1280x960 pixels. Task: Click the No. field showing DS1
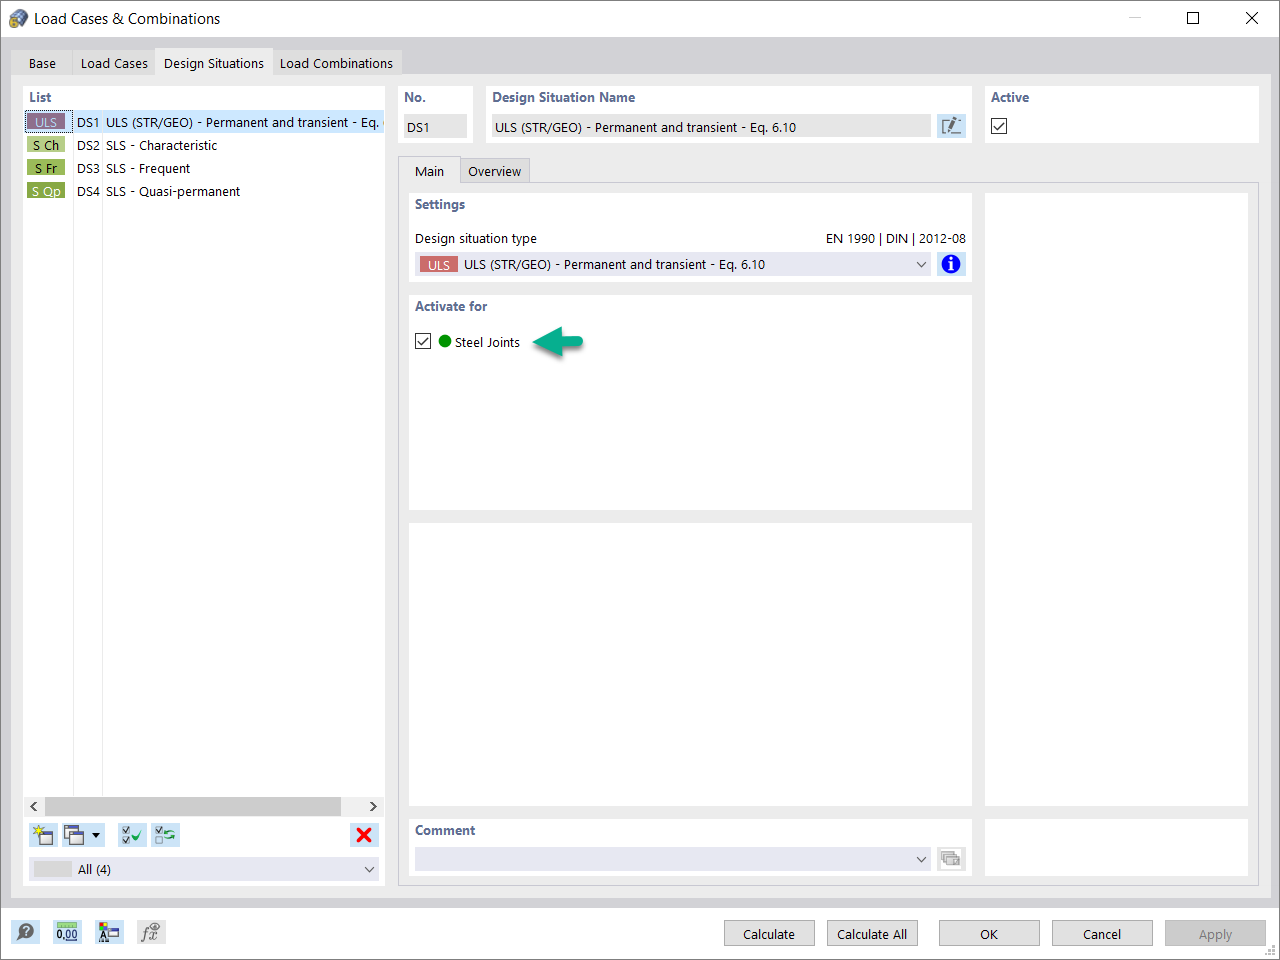point(435,126)
